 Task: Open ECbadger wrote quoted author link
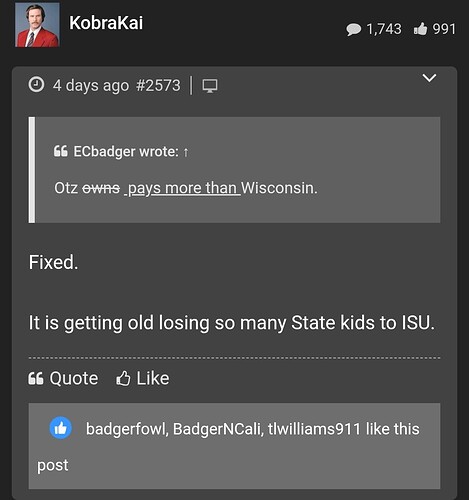point(126,152)
